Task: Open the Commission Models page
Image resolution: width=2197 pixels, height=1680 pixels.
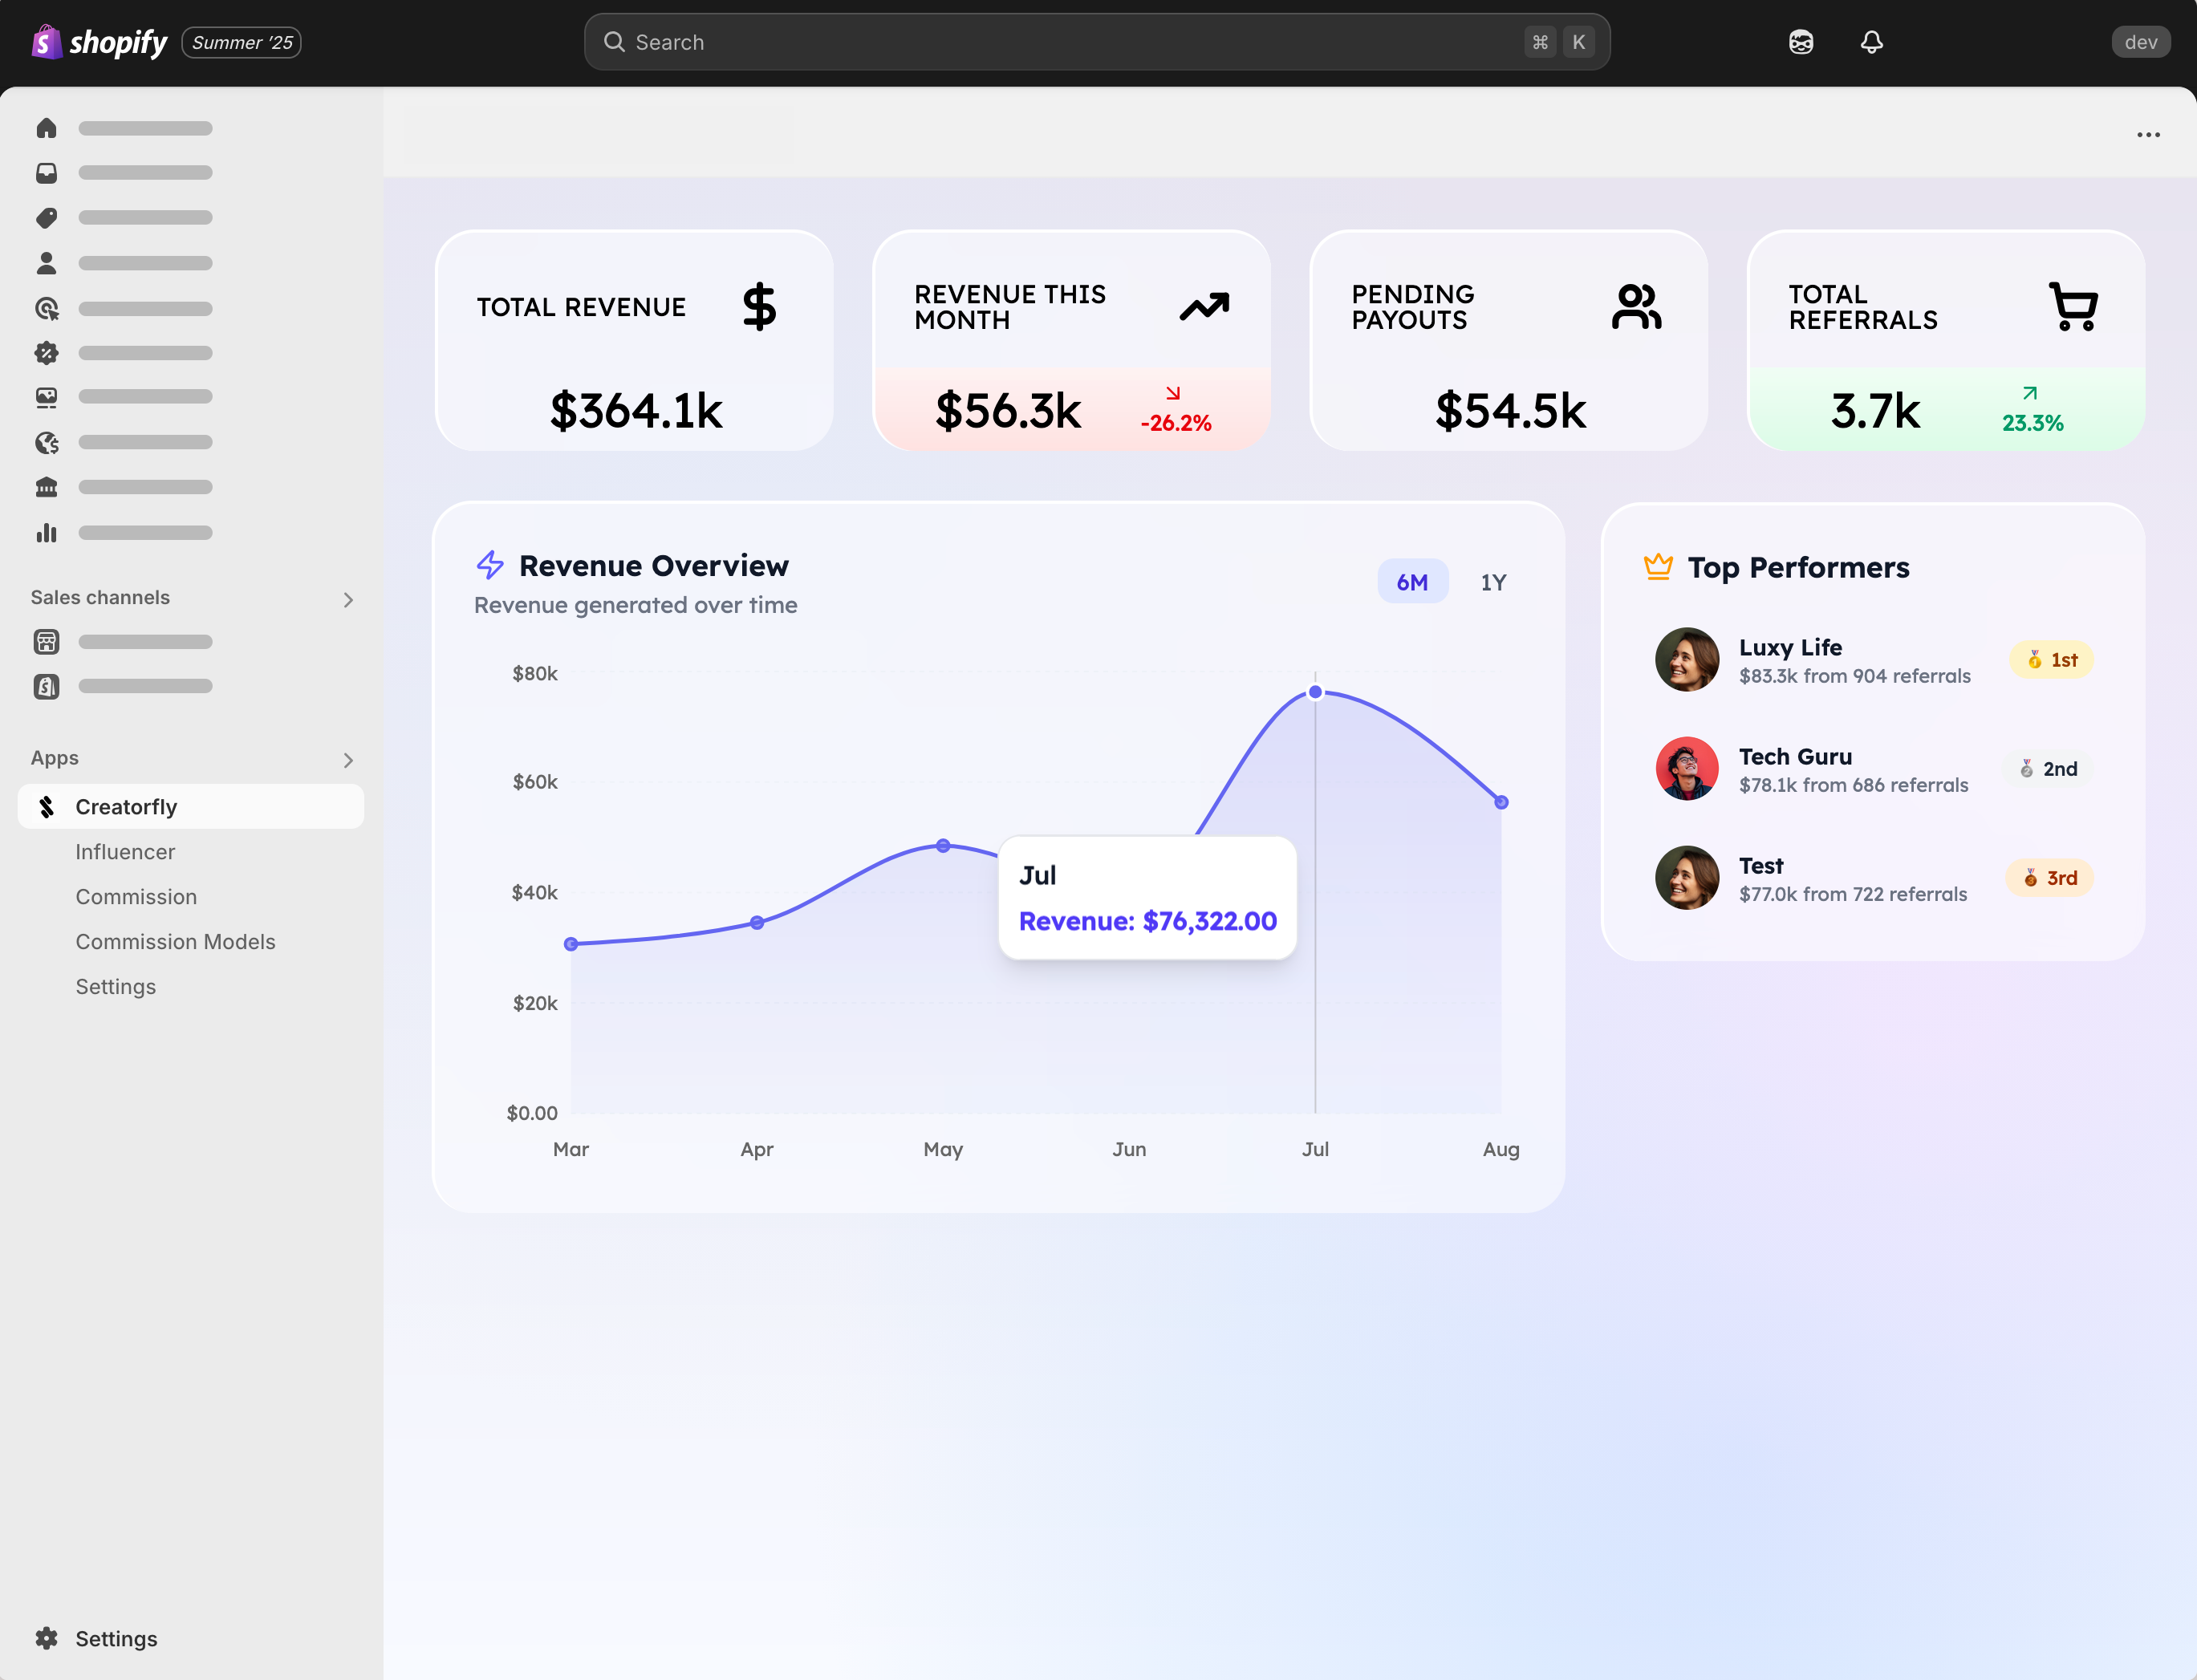Action: [176, 941]
